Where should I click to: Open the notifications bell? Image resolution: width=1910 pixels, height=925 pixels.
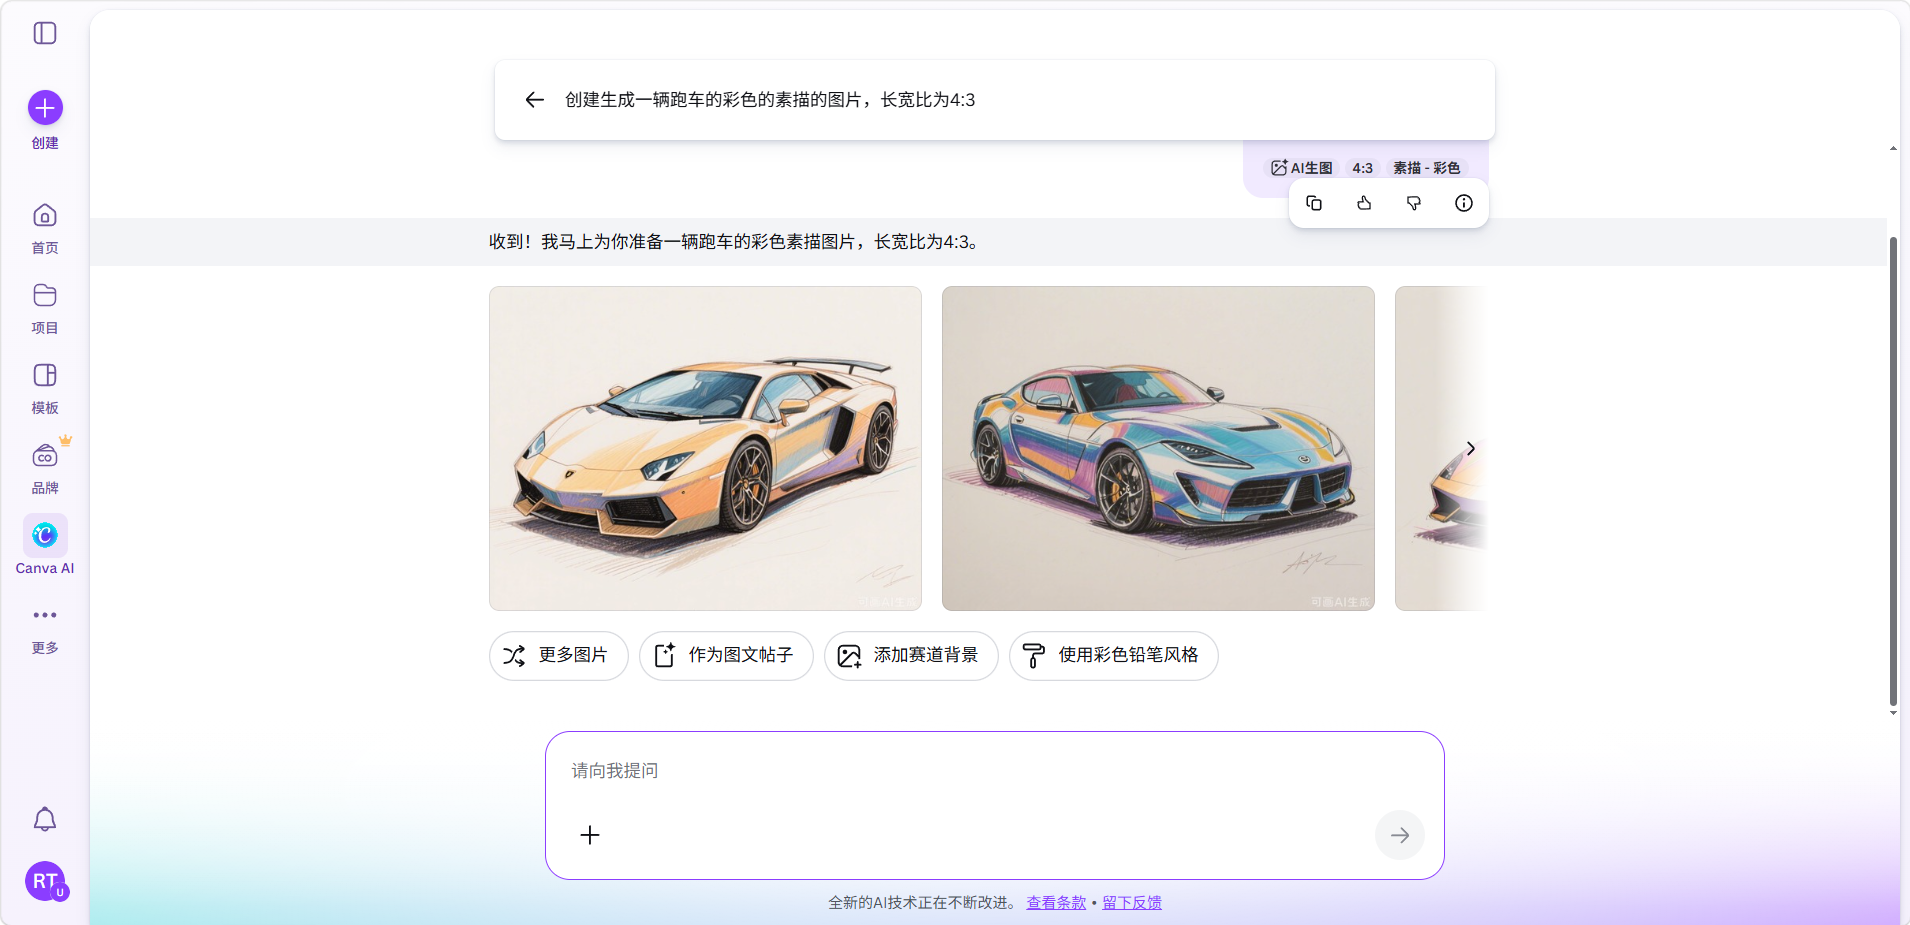pyautogui.click(x=45, y=820)
